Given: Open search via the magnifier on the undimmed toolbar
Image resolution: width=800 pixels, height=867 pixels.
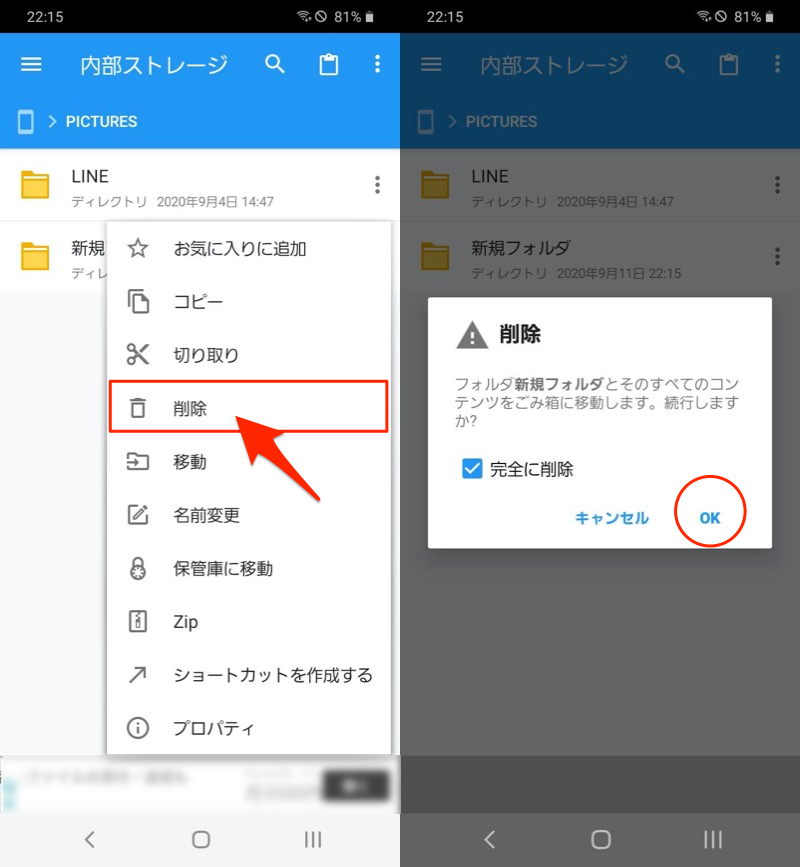Looking at the screenshot, I should point(275,65).
